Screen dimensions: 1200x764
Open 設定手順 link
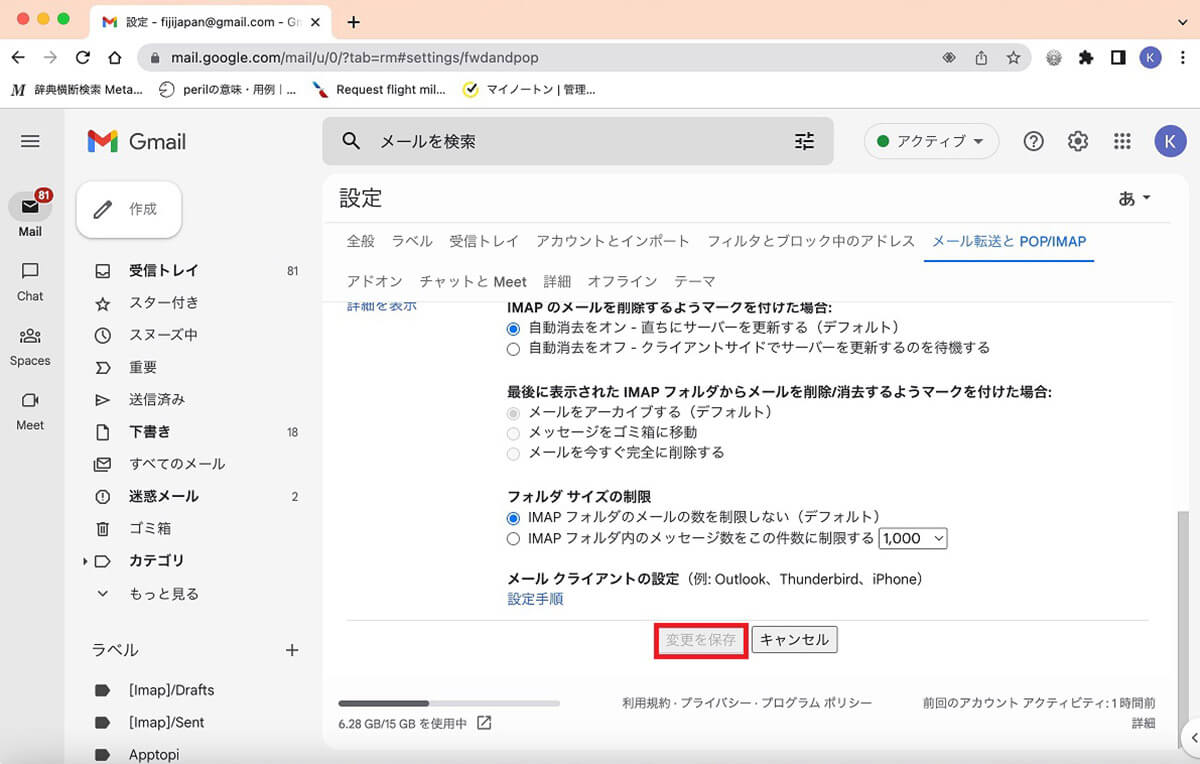pos(535,599)
